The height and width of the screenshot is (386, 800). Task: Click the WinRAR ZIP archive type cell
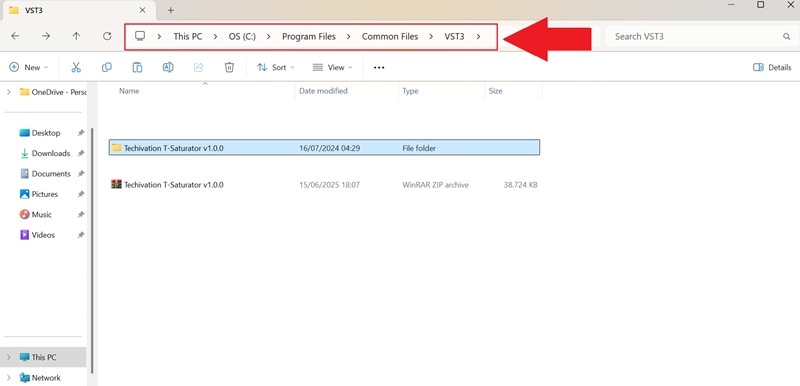[x=435, y=185]
